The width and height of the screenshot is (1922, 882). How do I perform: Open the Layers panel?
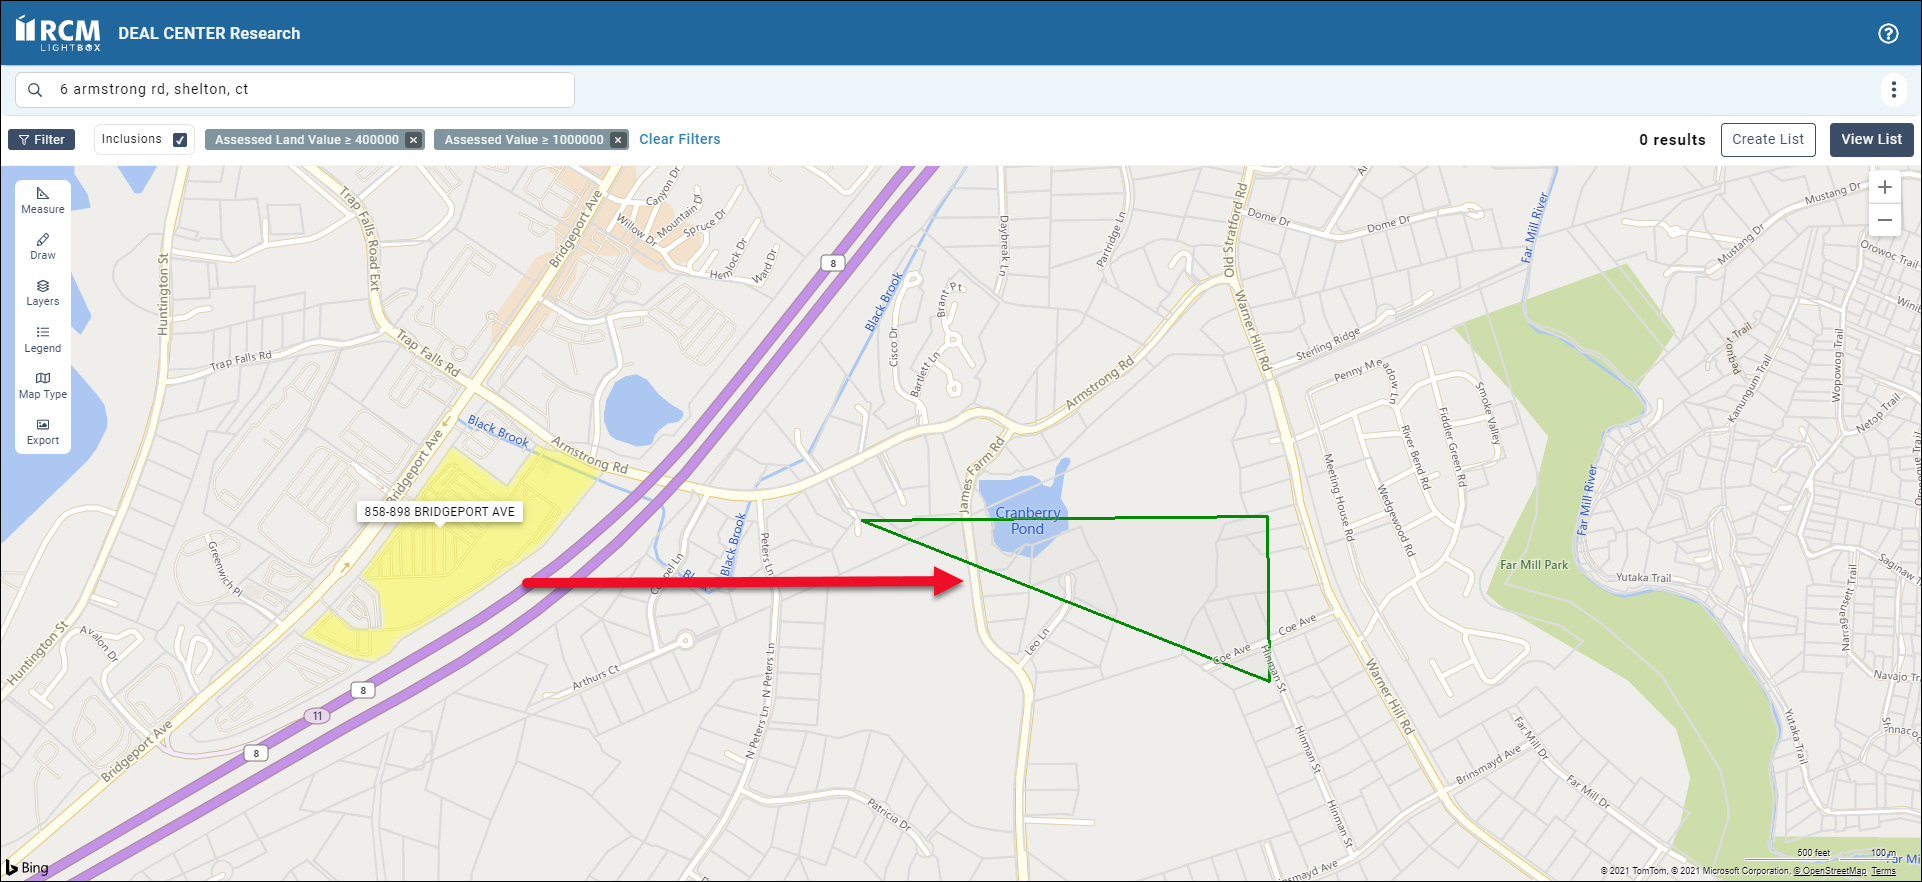(43, 292)
